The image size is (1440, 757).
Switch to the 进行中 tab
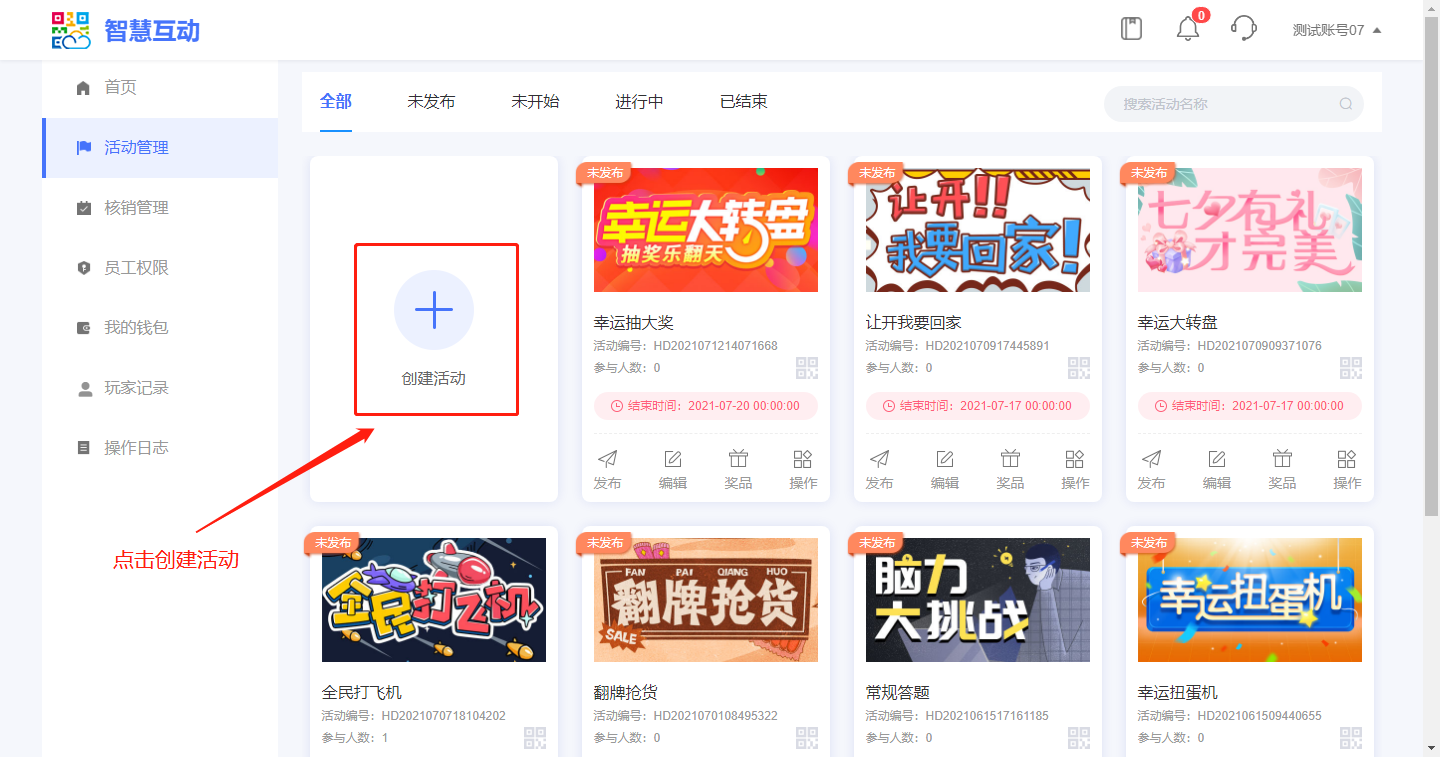(x=639, y=102)
